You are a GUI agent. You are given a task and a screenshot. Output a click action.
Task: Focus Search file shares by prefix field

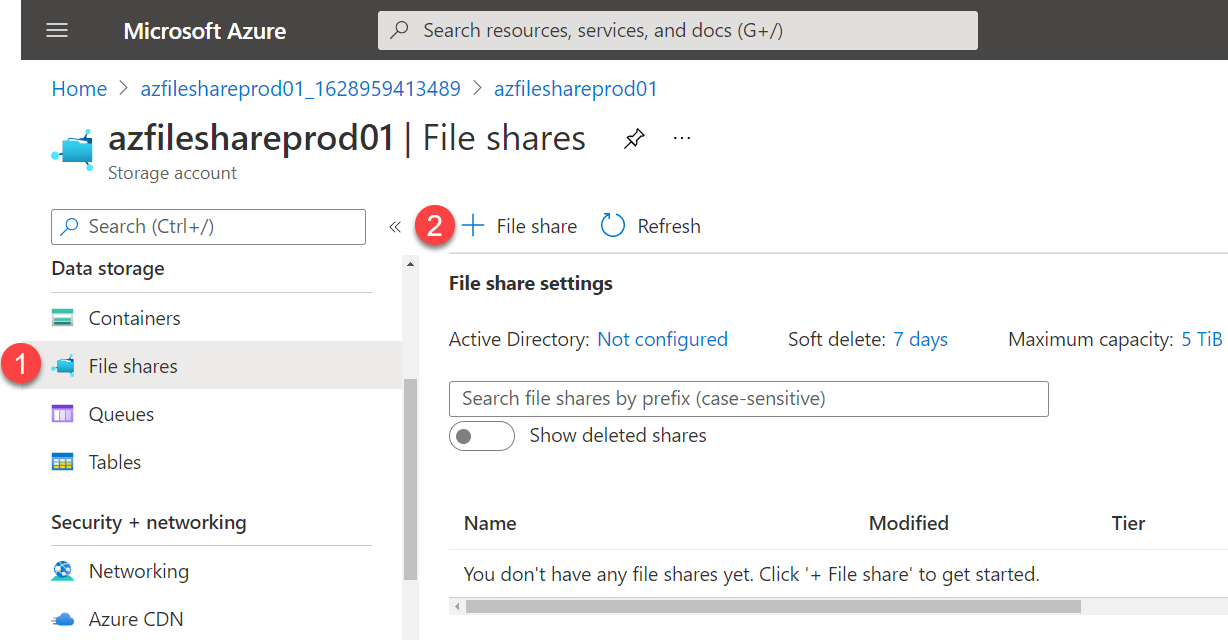[x=749, y=398]
